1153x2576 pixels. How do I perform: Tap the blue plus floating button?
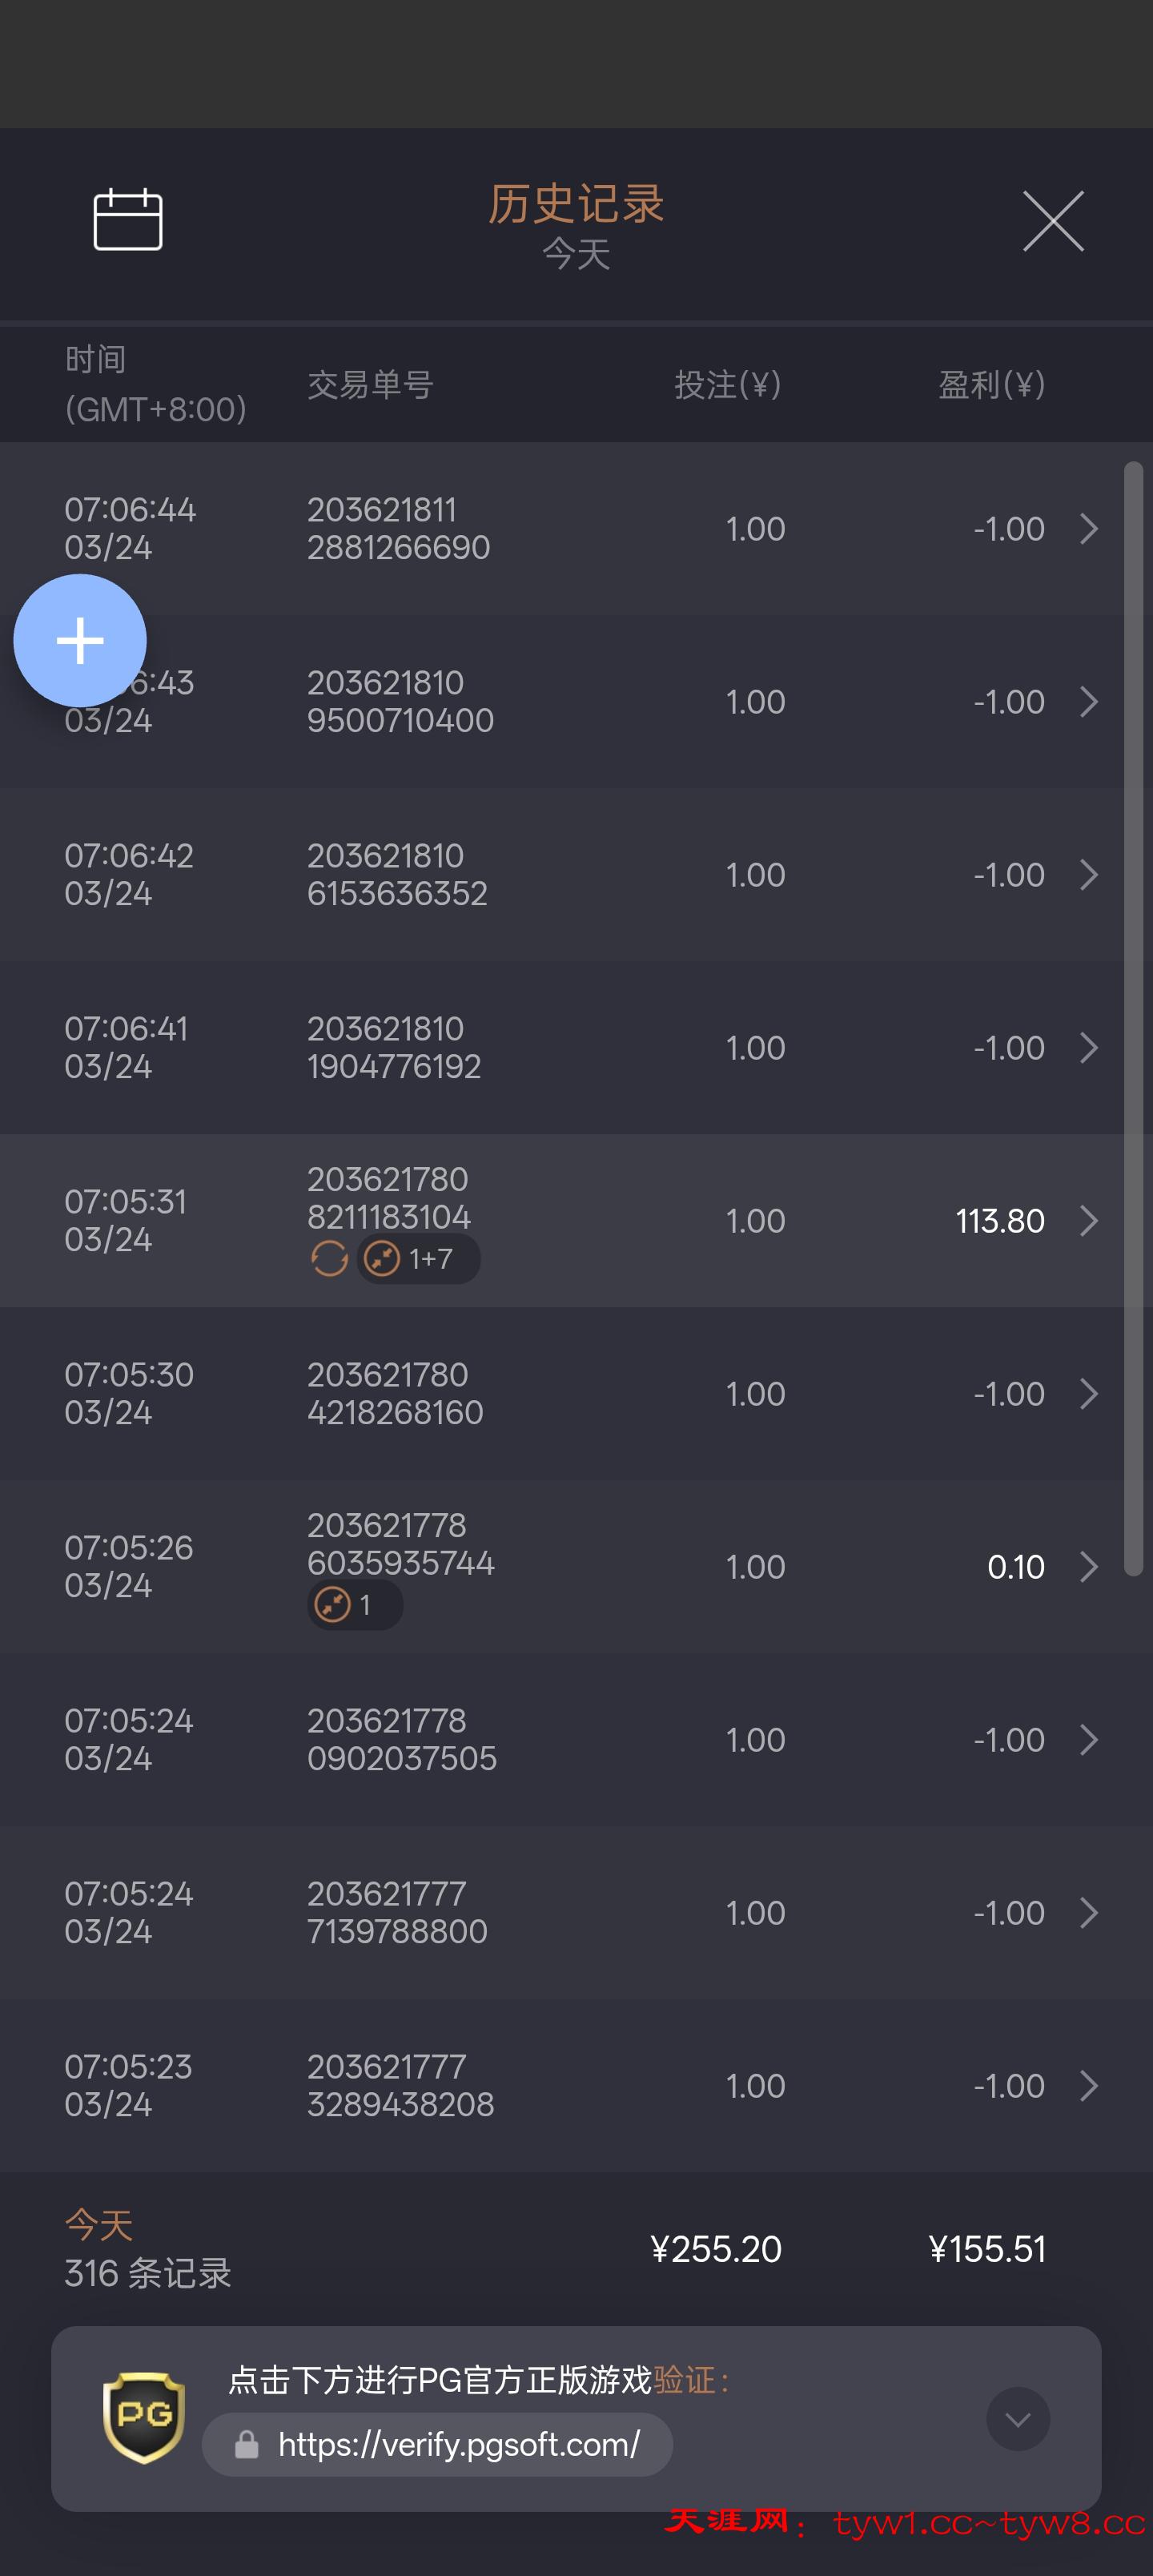[x=80, y=640]
